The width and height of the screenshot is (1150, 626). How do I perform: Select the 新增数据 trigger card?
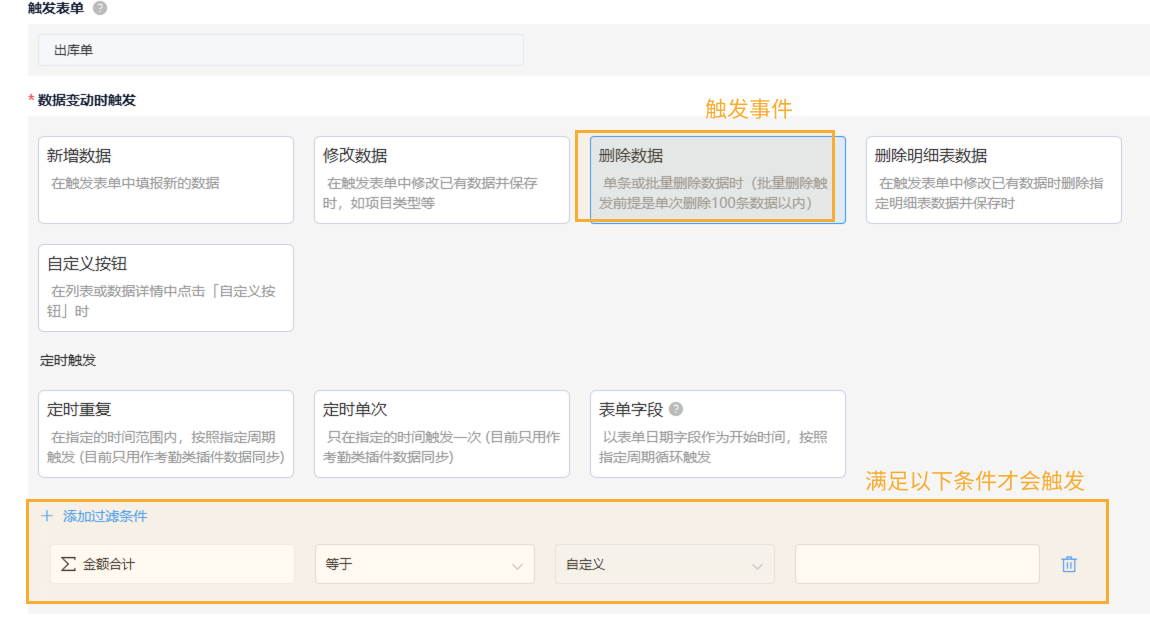click(x=166, y=180)
